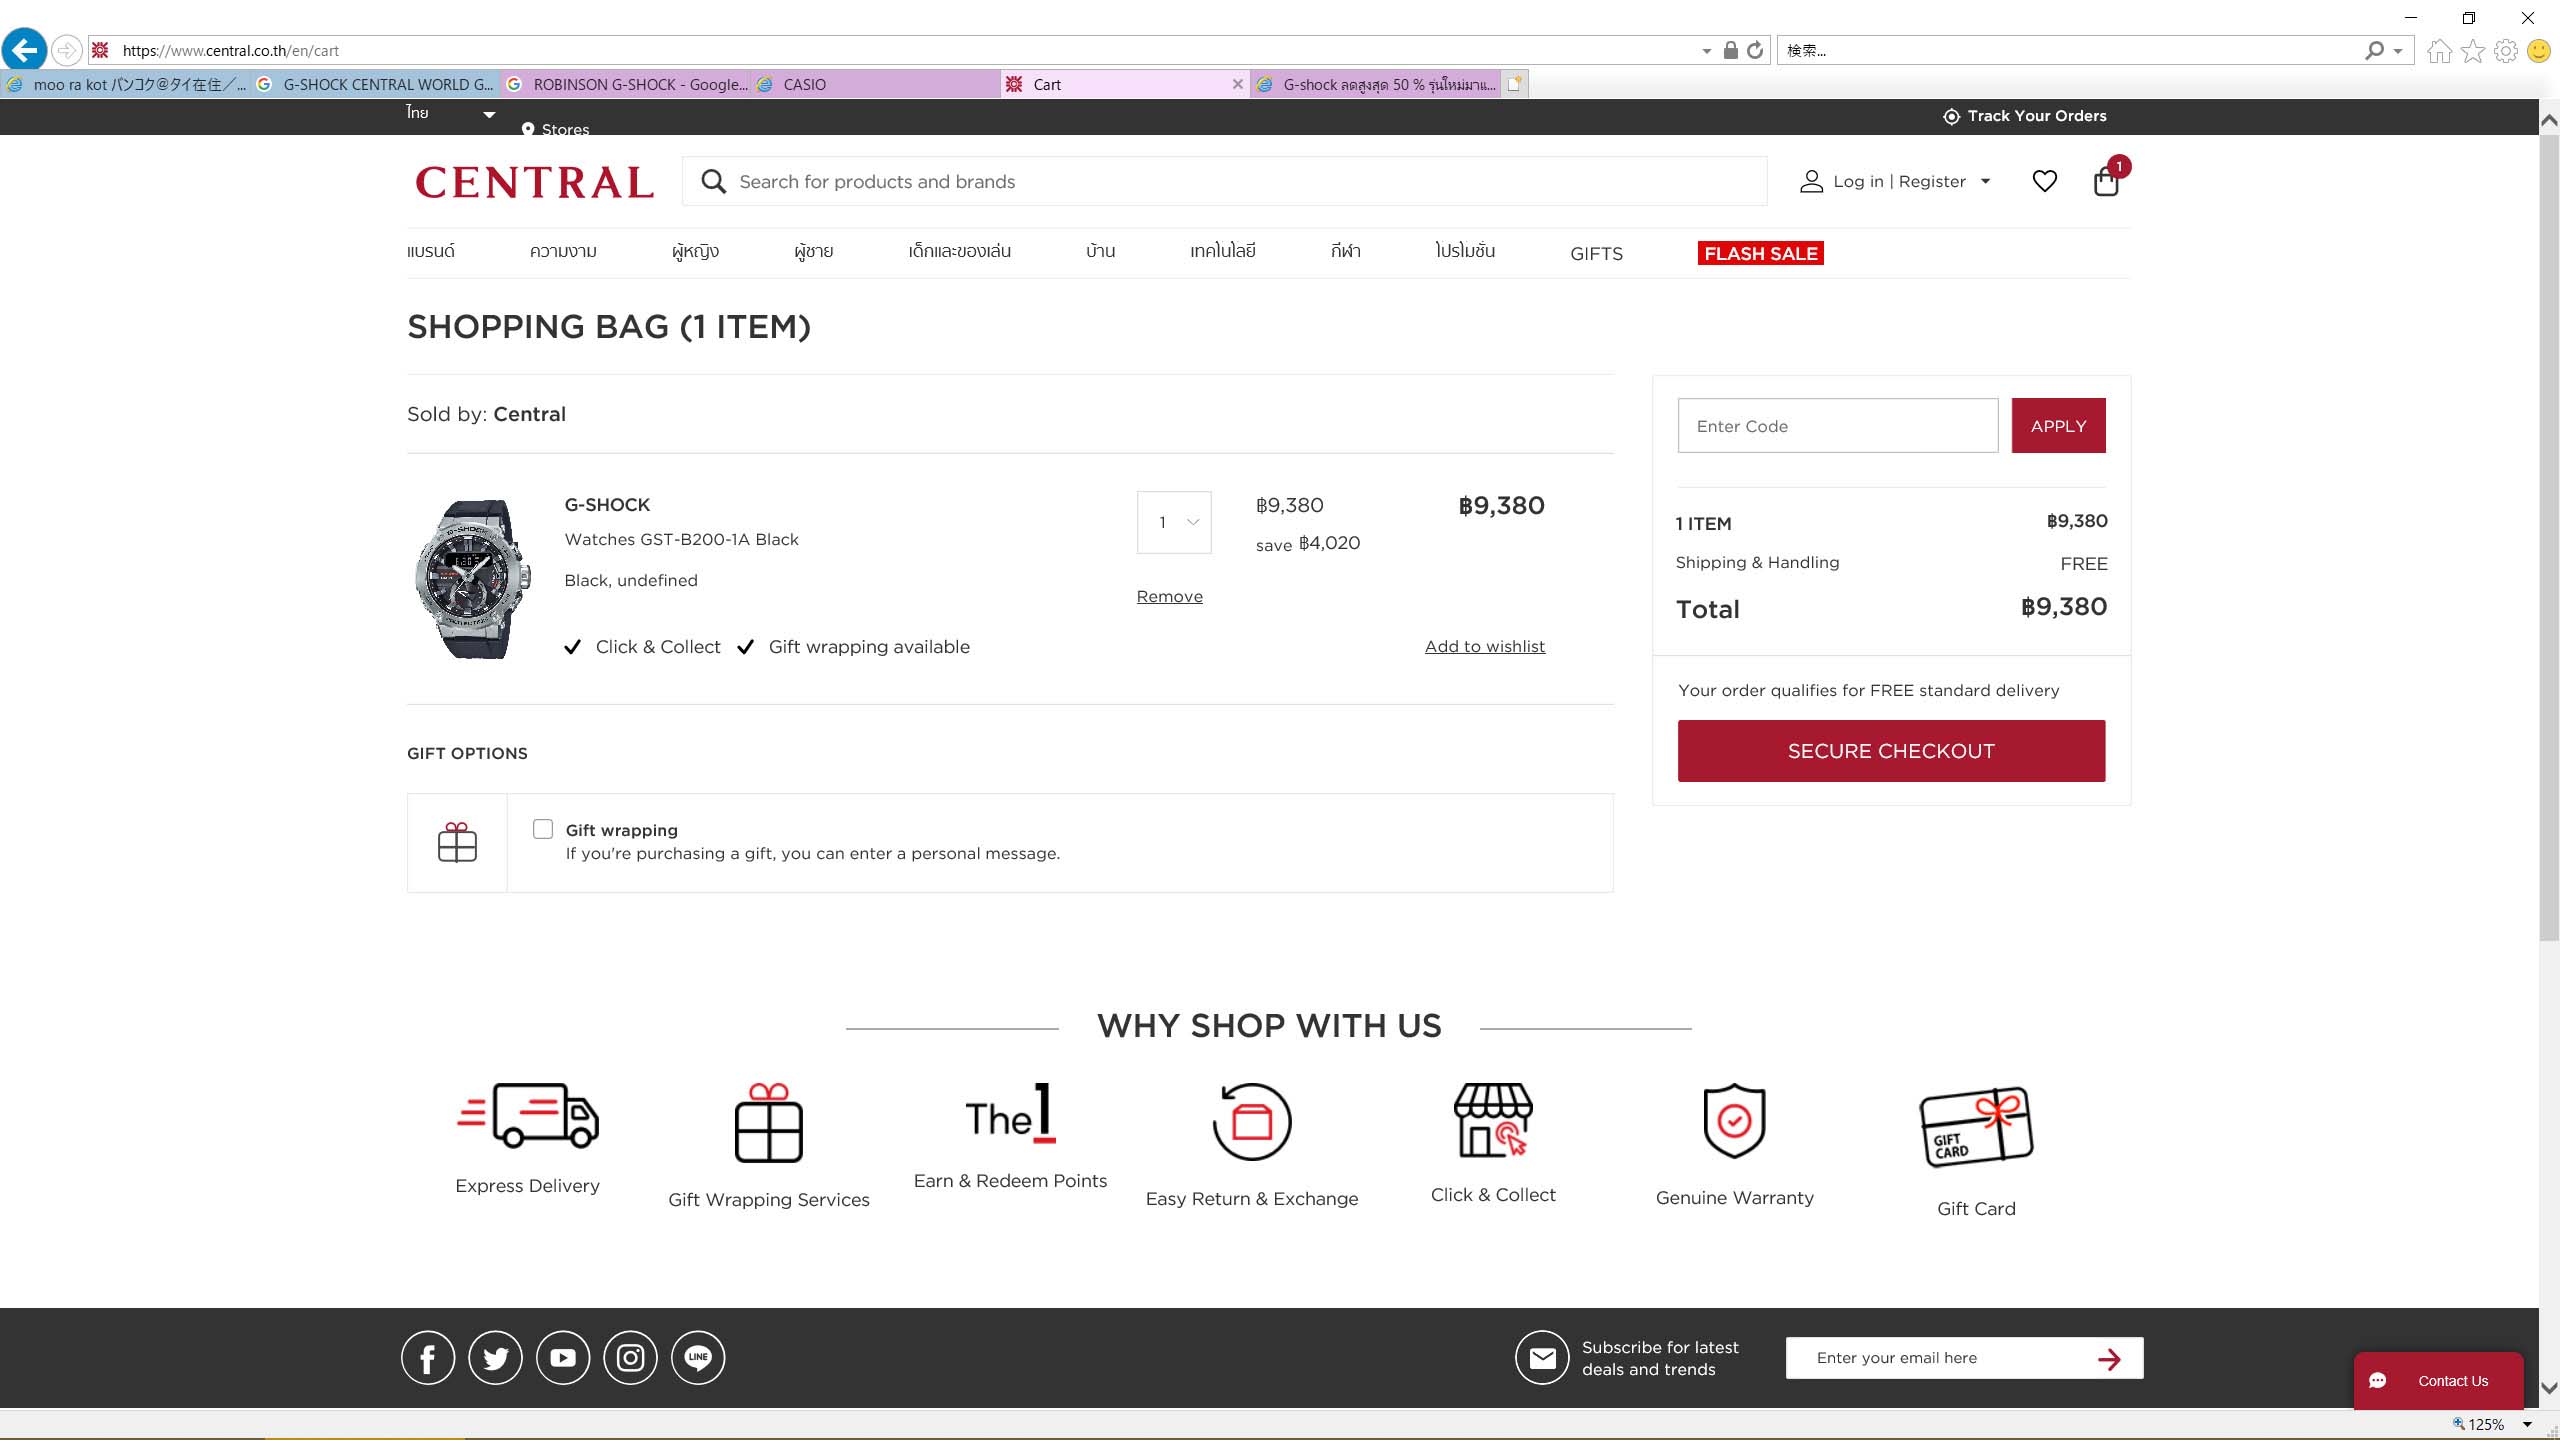This screenshot has height=1440, width=2560.
Task: Expand the Log in | Register dropdown
Action: pos(1986,181)
